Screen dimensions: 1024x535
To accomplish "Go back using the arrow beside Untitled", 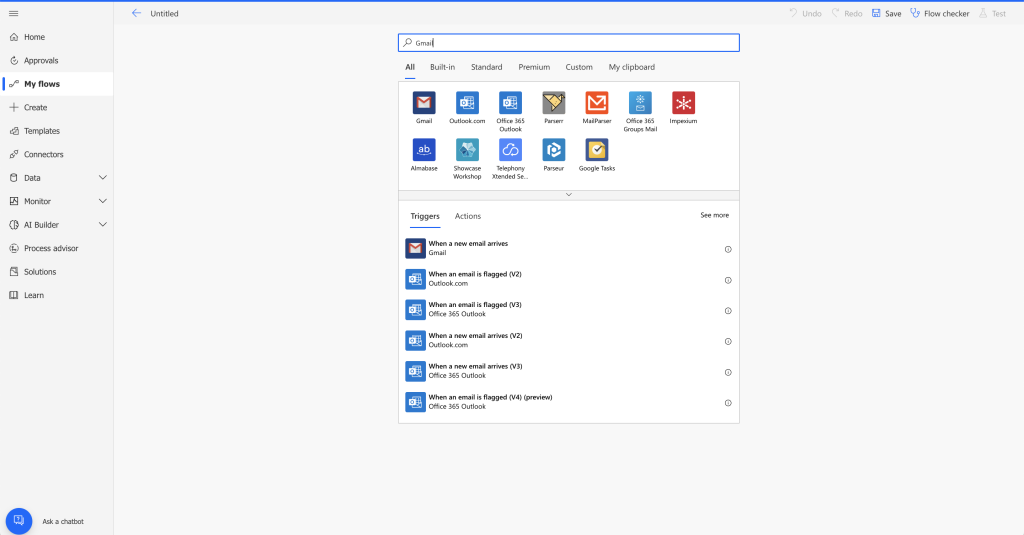I will point(136,13).
